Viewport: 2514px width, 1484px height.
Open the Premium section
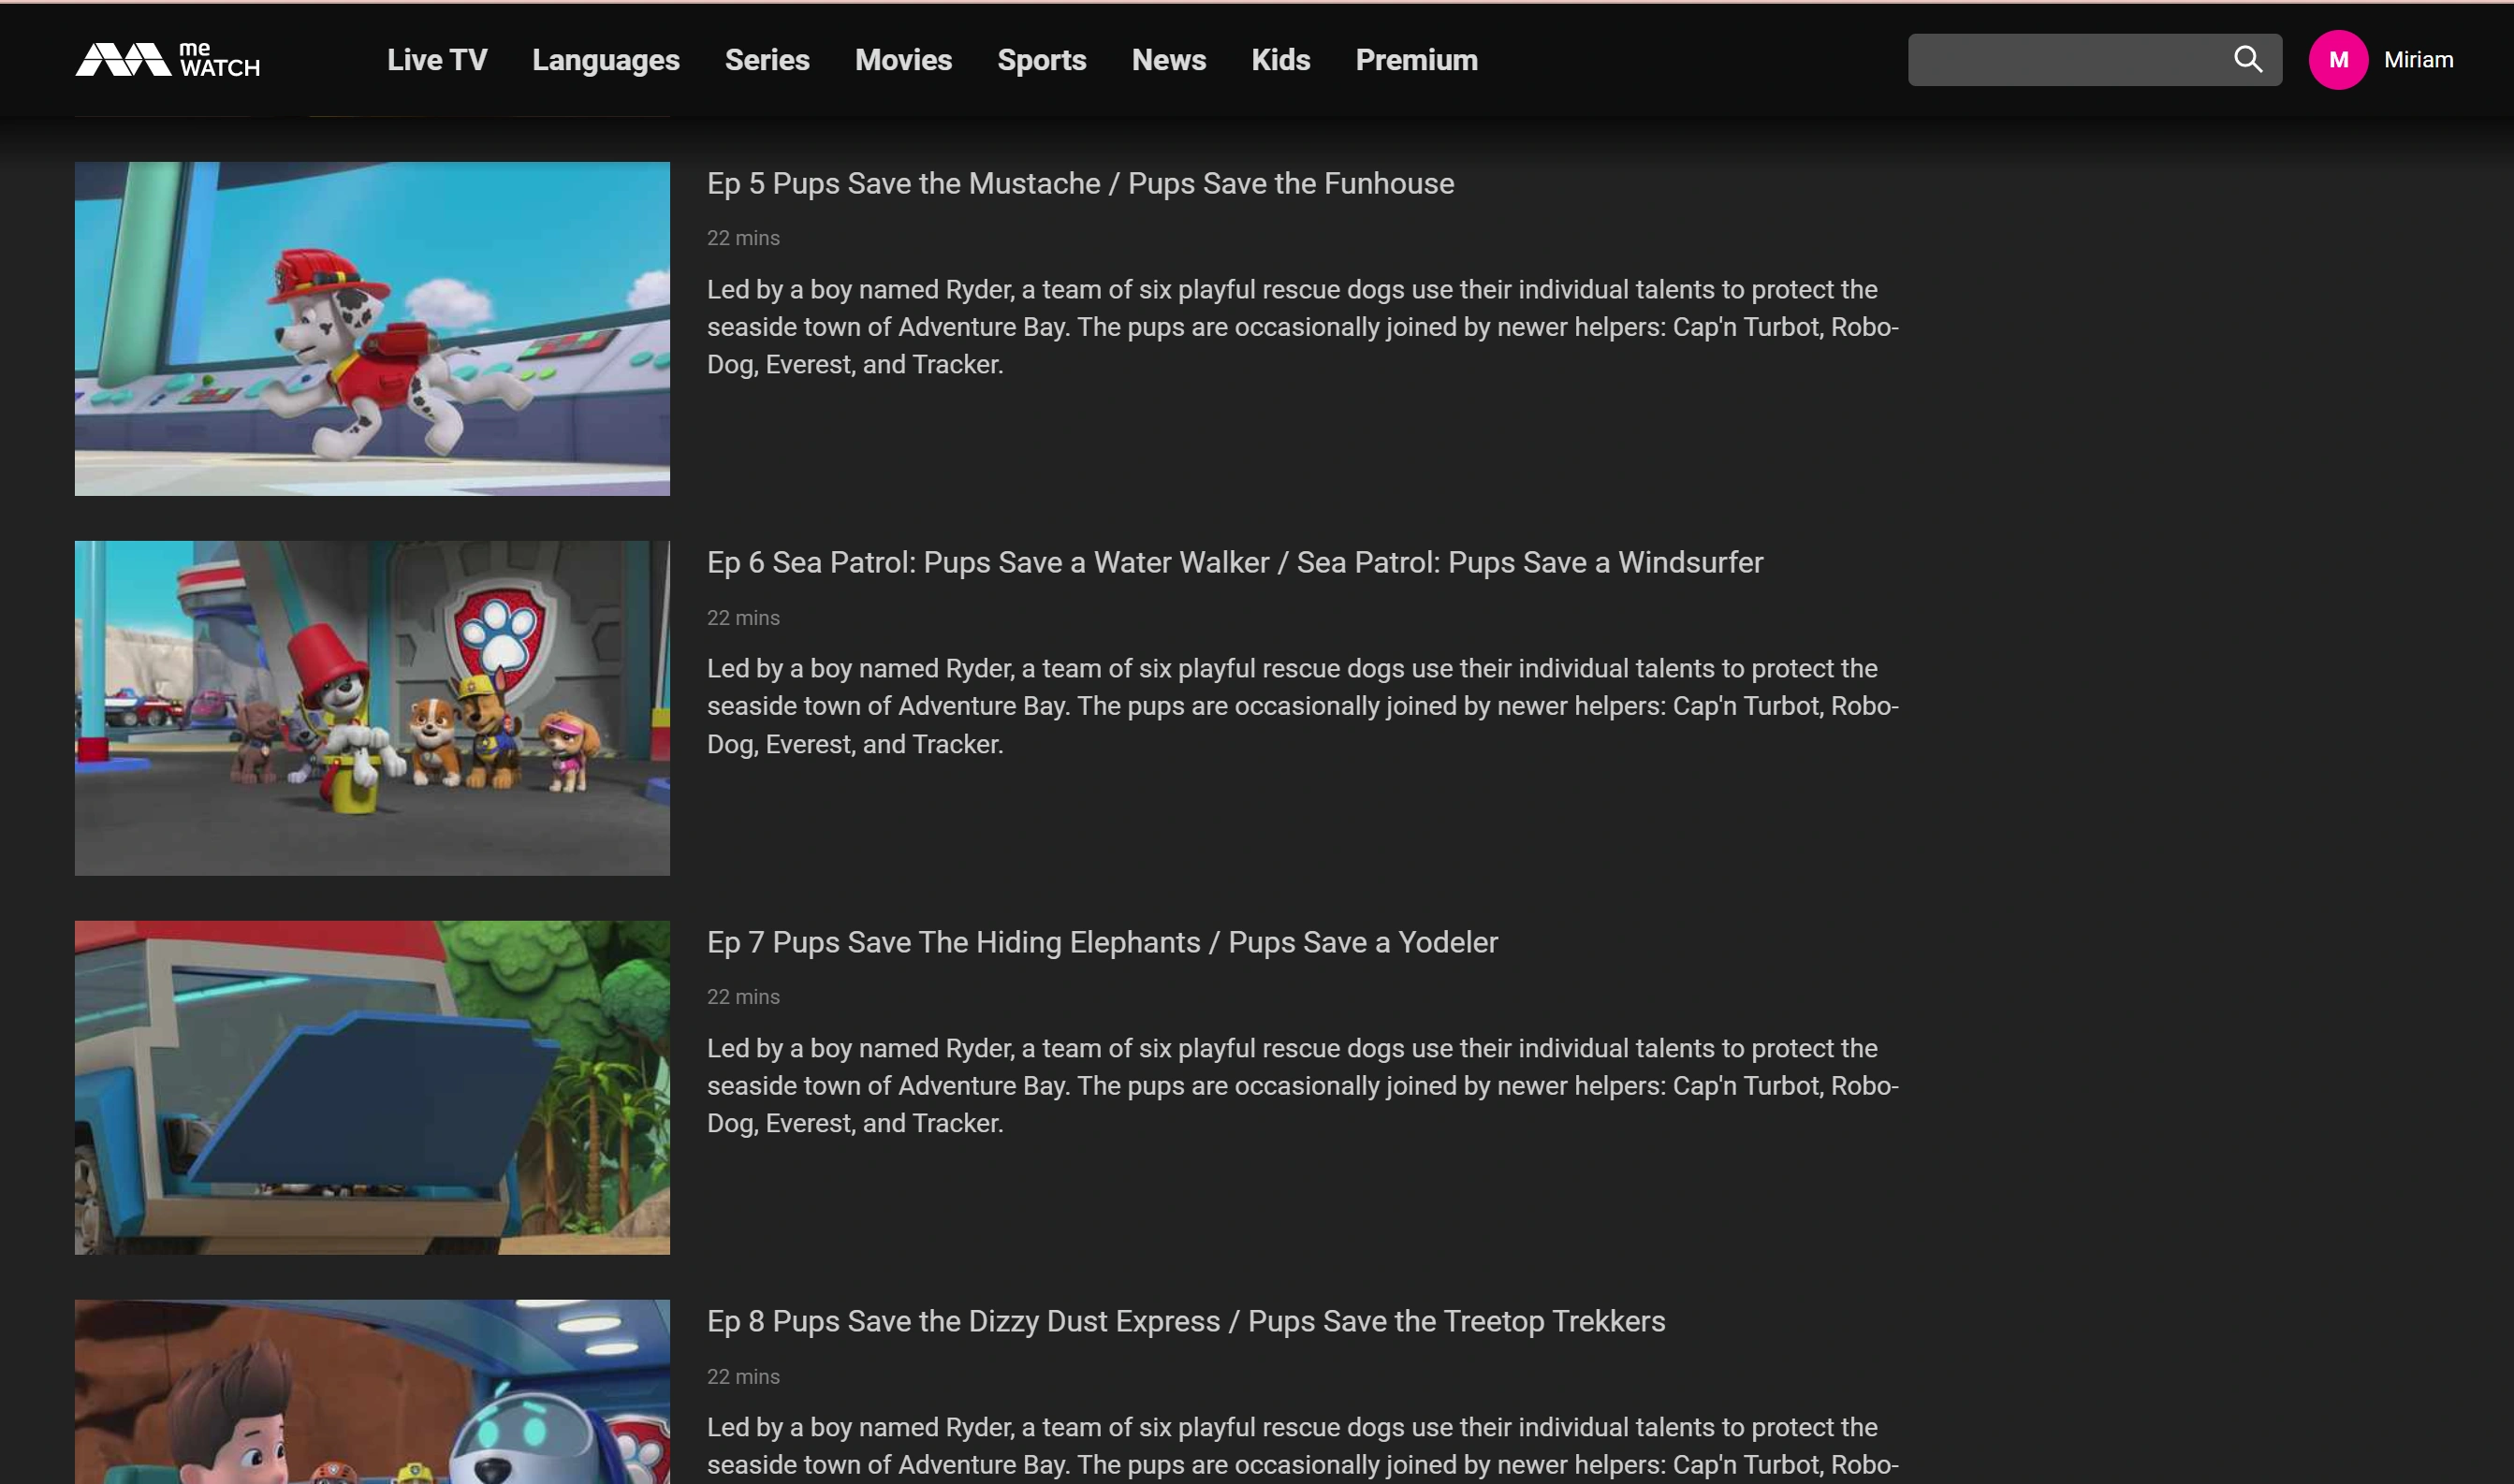click(x=1416, y=60)
